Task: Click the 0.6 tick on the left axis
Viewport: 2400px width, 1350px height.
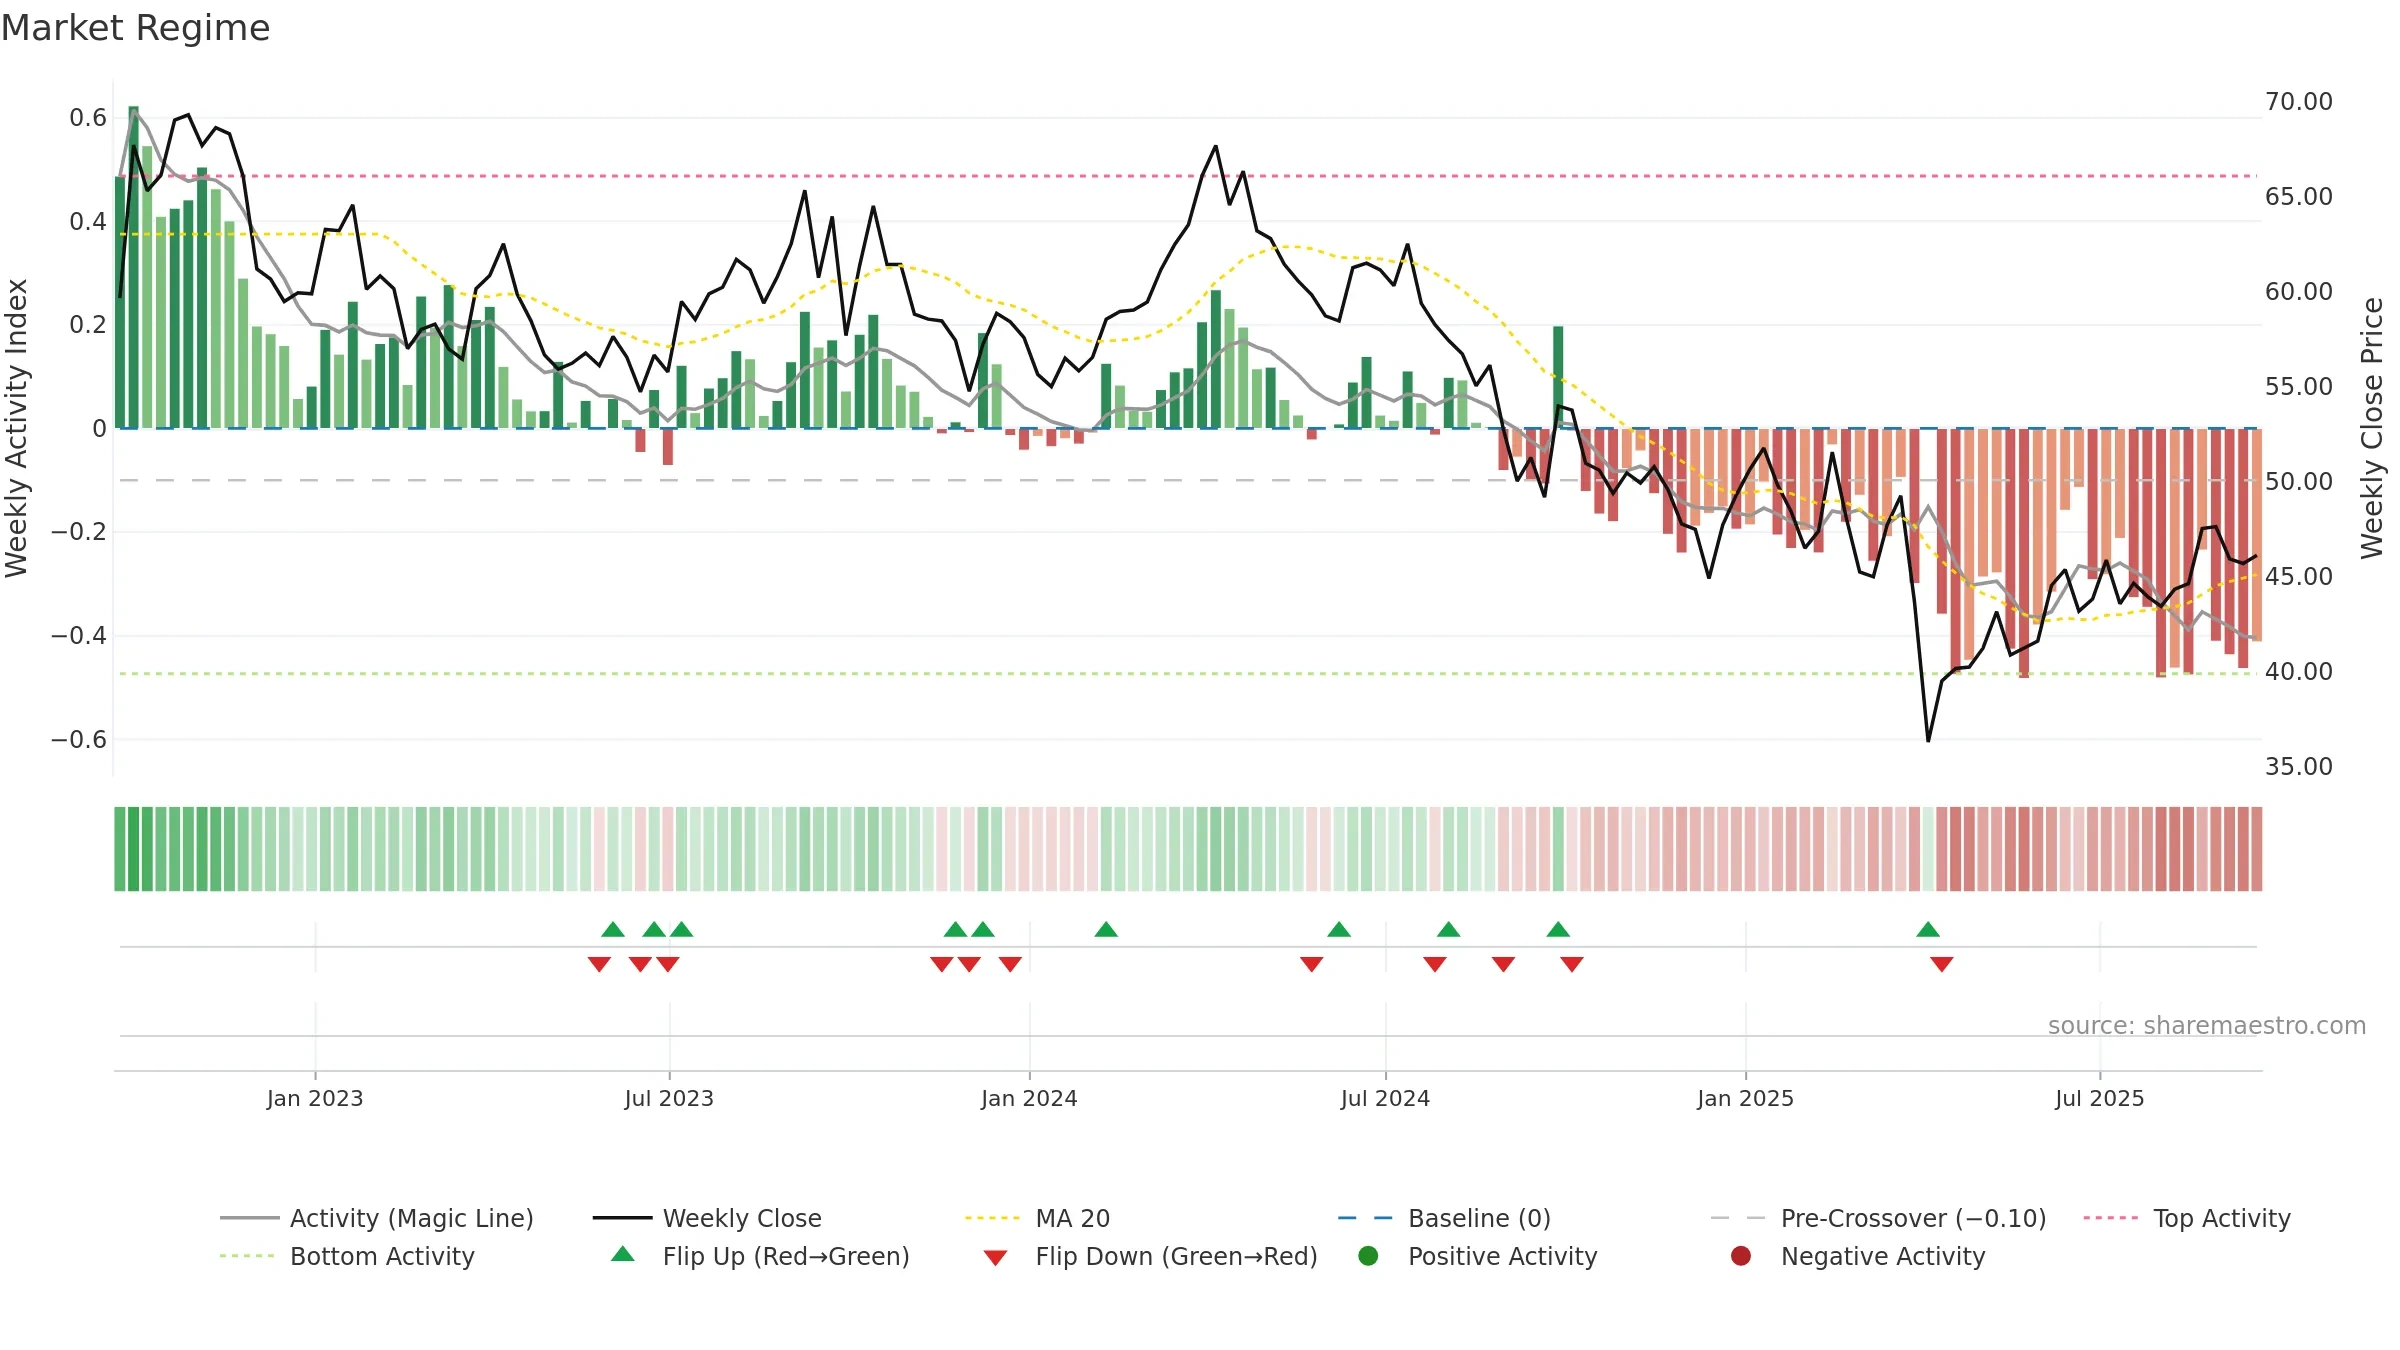Action: (88, 118)
